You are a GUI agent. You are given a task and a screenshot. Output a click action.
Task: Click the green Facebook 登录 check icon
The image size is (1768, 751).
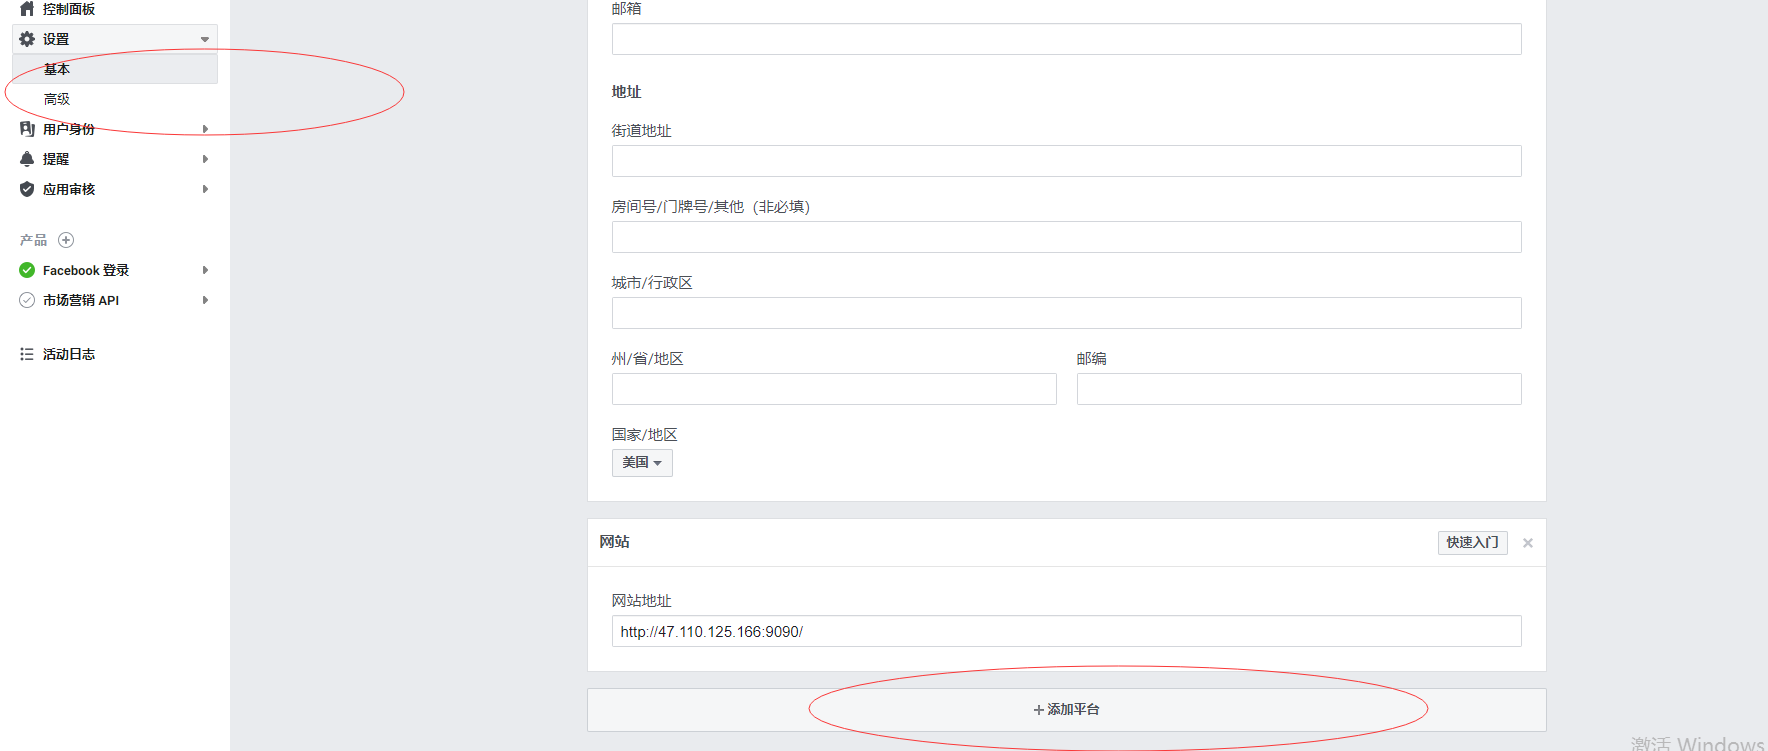[27, 270]
